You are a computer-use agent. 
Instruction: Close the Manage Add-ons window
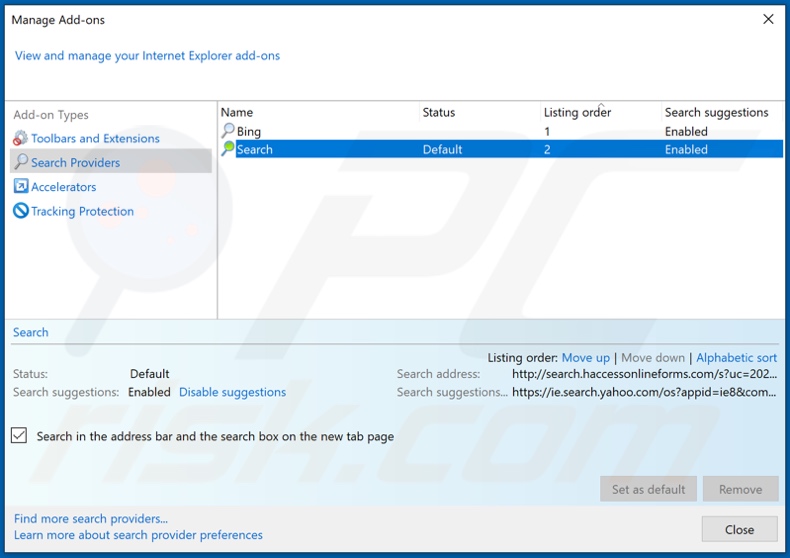(768, 19)
